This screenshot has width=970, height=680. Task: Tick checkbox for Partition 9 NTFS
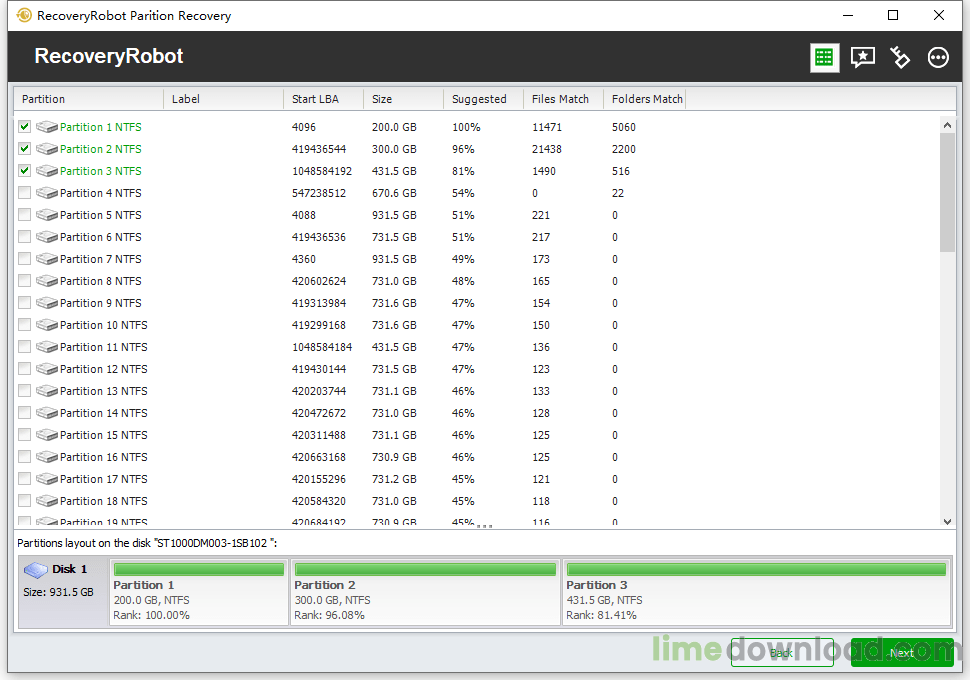coord(24,302)
